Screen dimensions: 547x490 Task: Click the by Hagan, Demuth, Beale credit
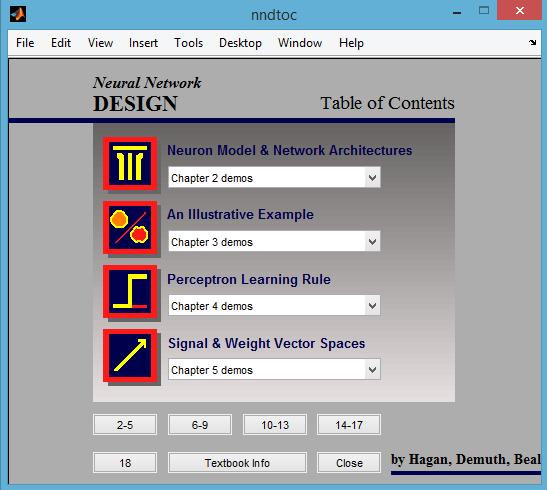(466, 459)
